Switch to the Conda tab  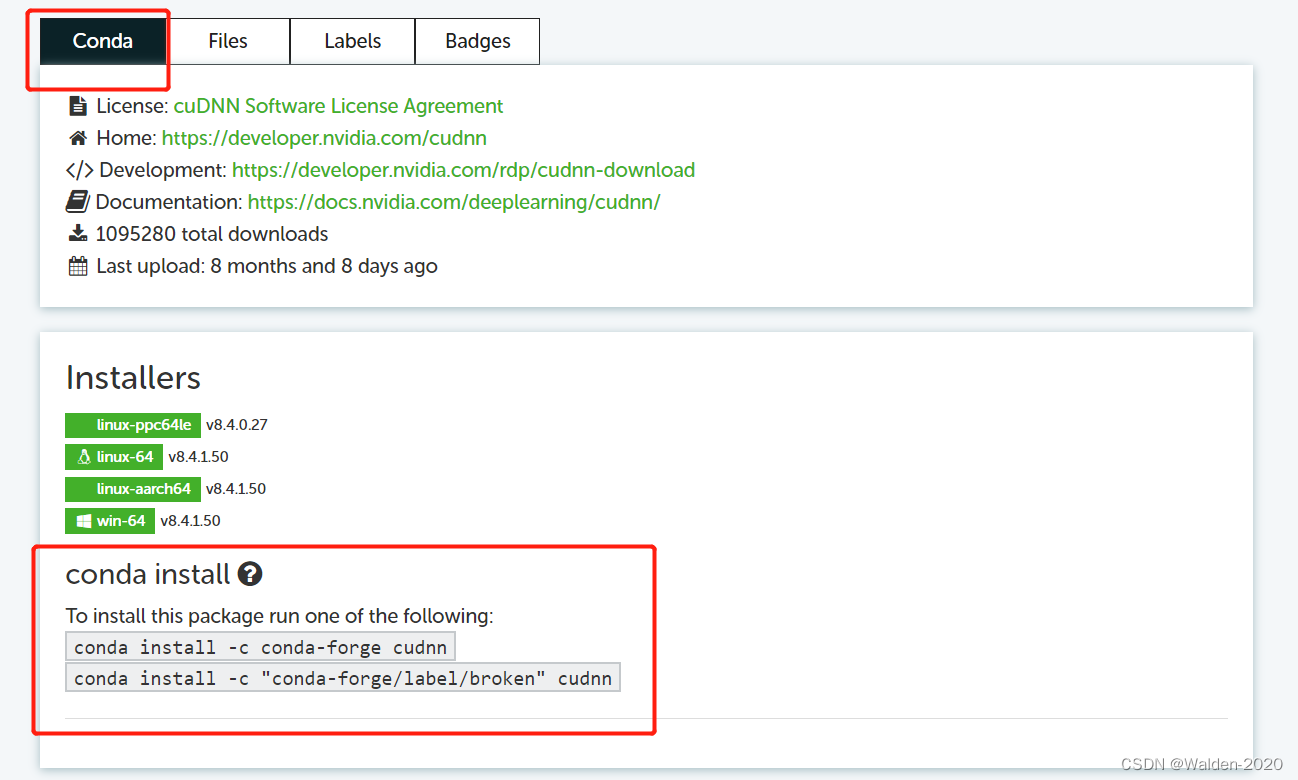pos(103,41)
